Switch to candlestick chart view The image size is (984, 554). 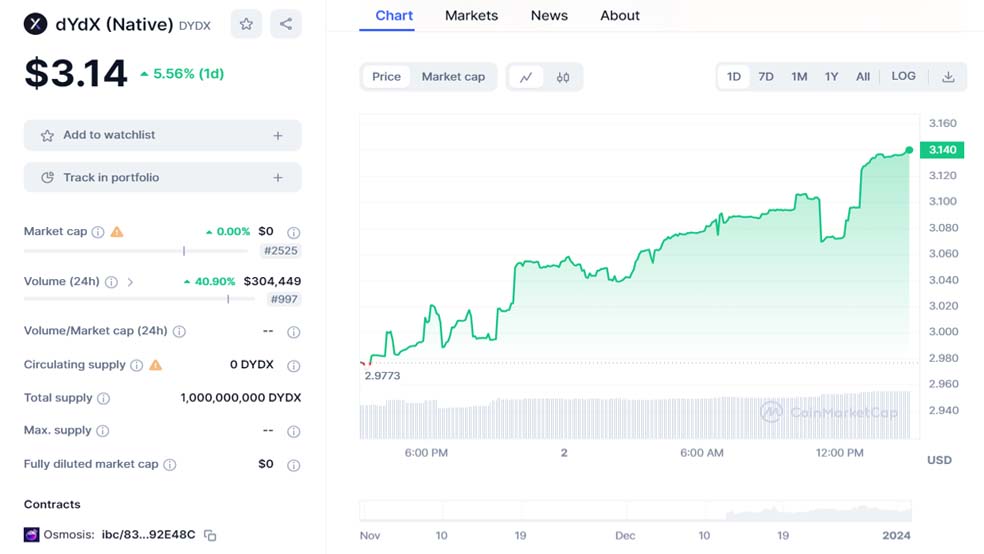[563, 77]
